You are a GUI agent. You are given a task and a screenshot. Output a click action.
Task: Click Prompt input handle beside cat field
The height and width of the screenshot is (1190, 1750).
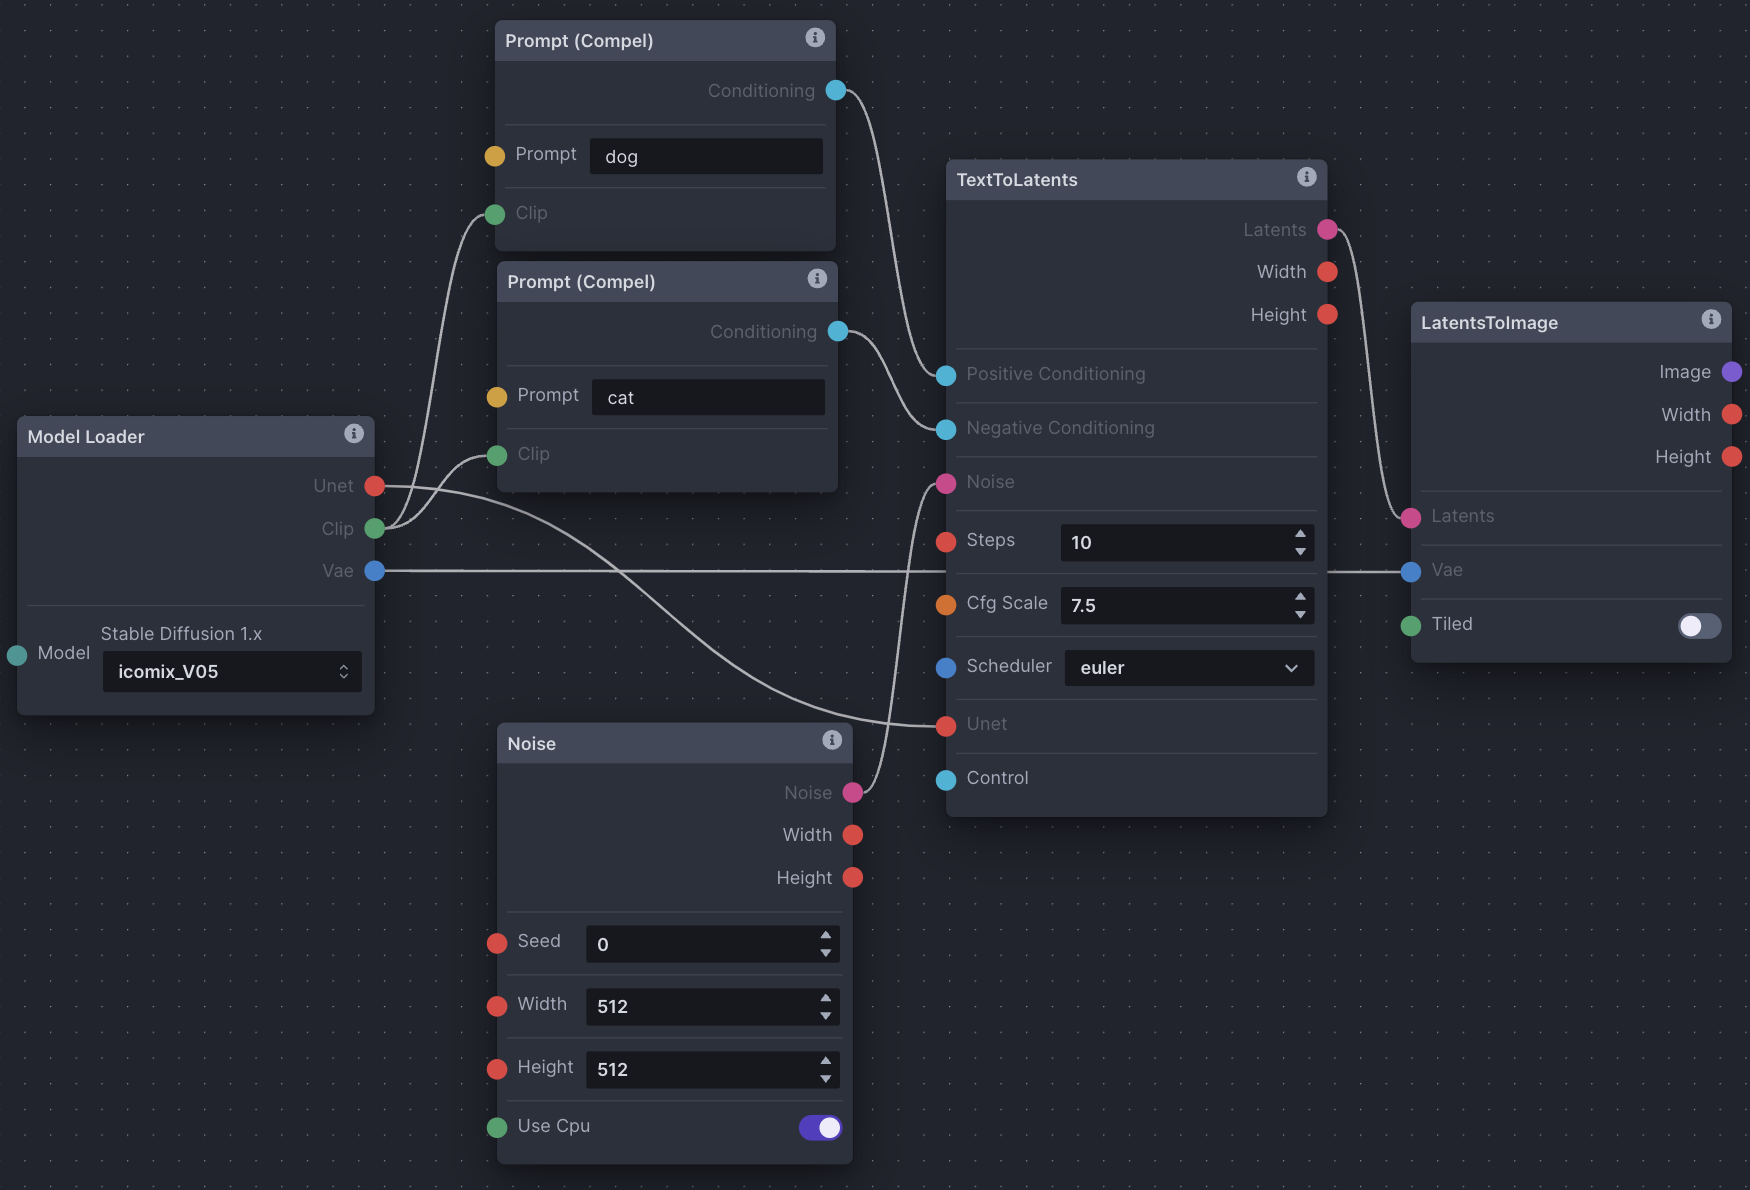click(x=497, y=397)
